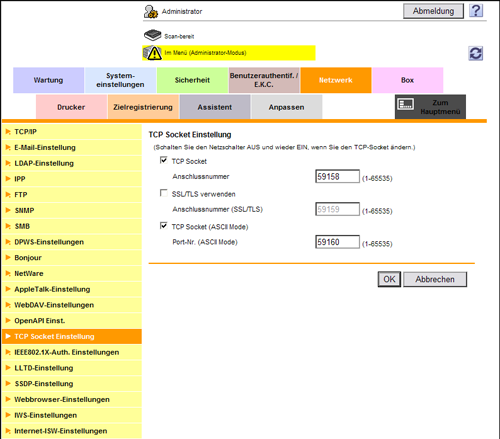Click the Administrator user icon
This screenshot has width=500, height=439.
pyautogui.click(x=151, y=12)
